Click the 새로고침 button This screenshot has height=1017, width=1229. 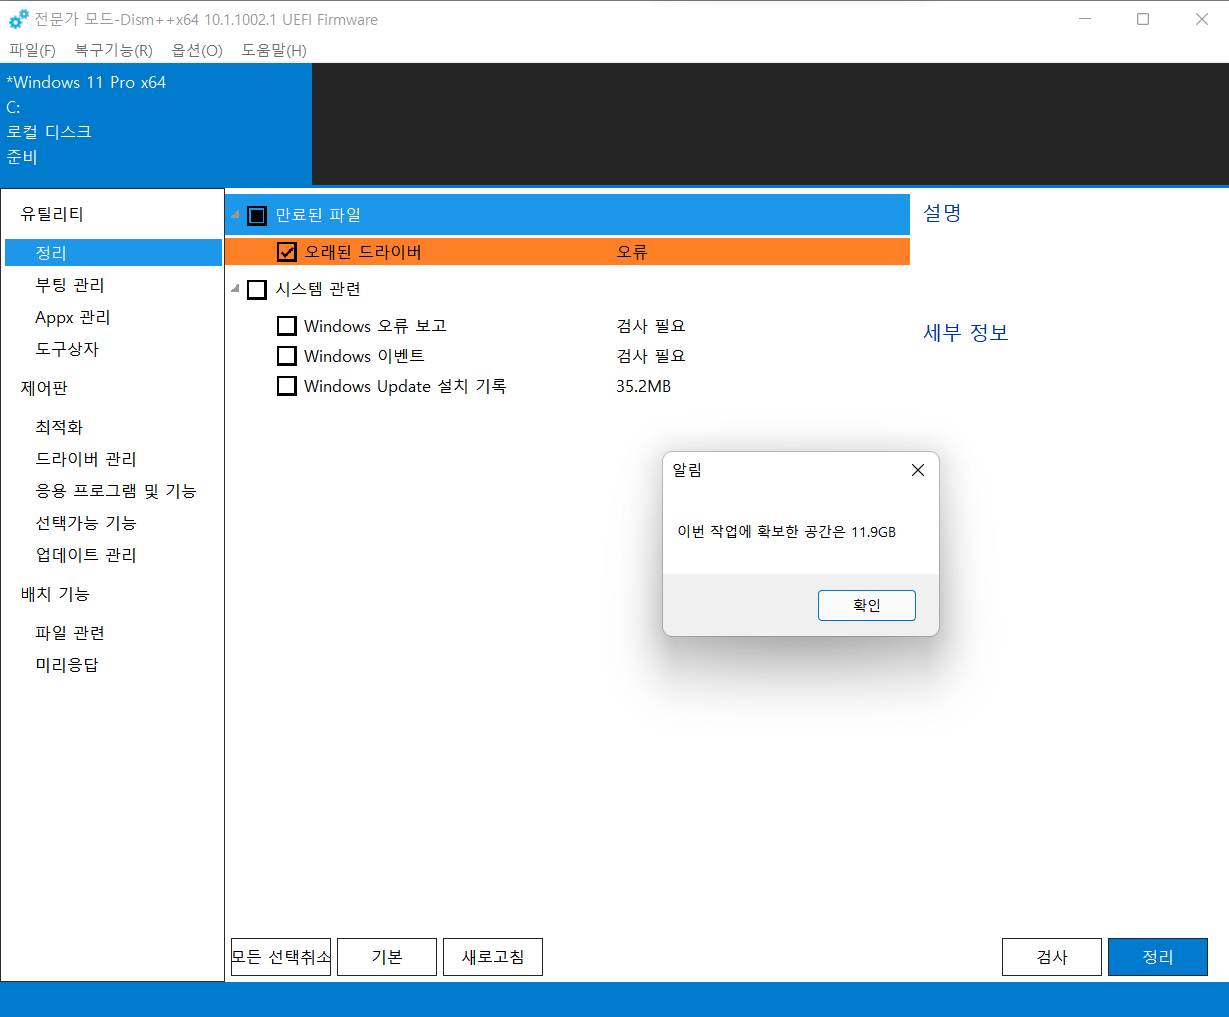pos(493,957)
